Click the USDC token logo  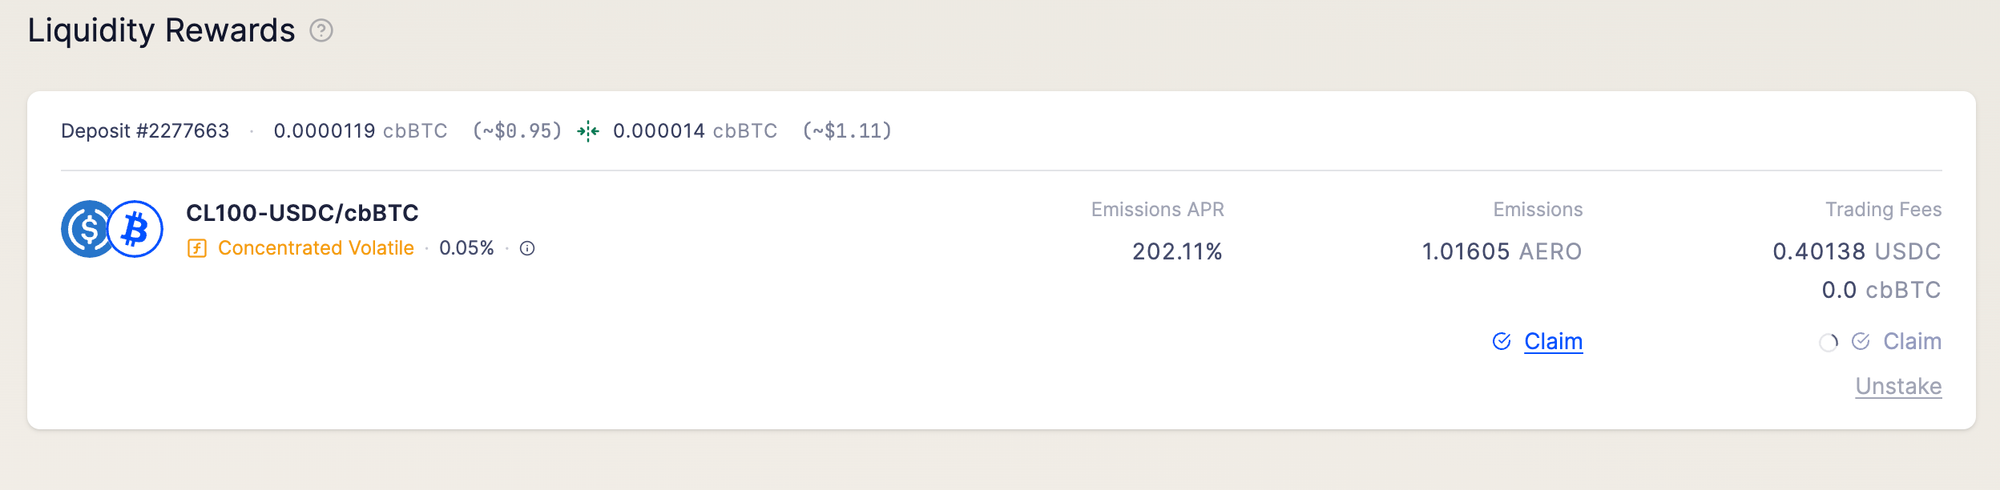click(x=86, y=229)
